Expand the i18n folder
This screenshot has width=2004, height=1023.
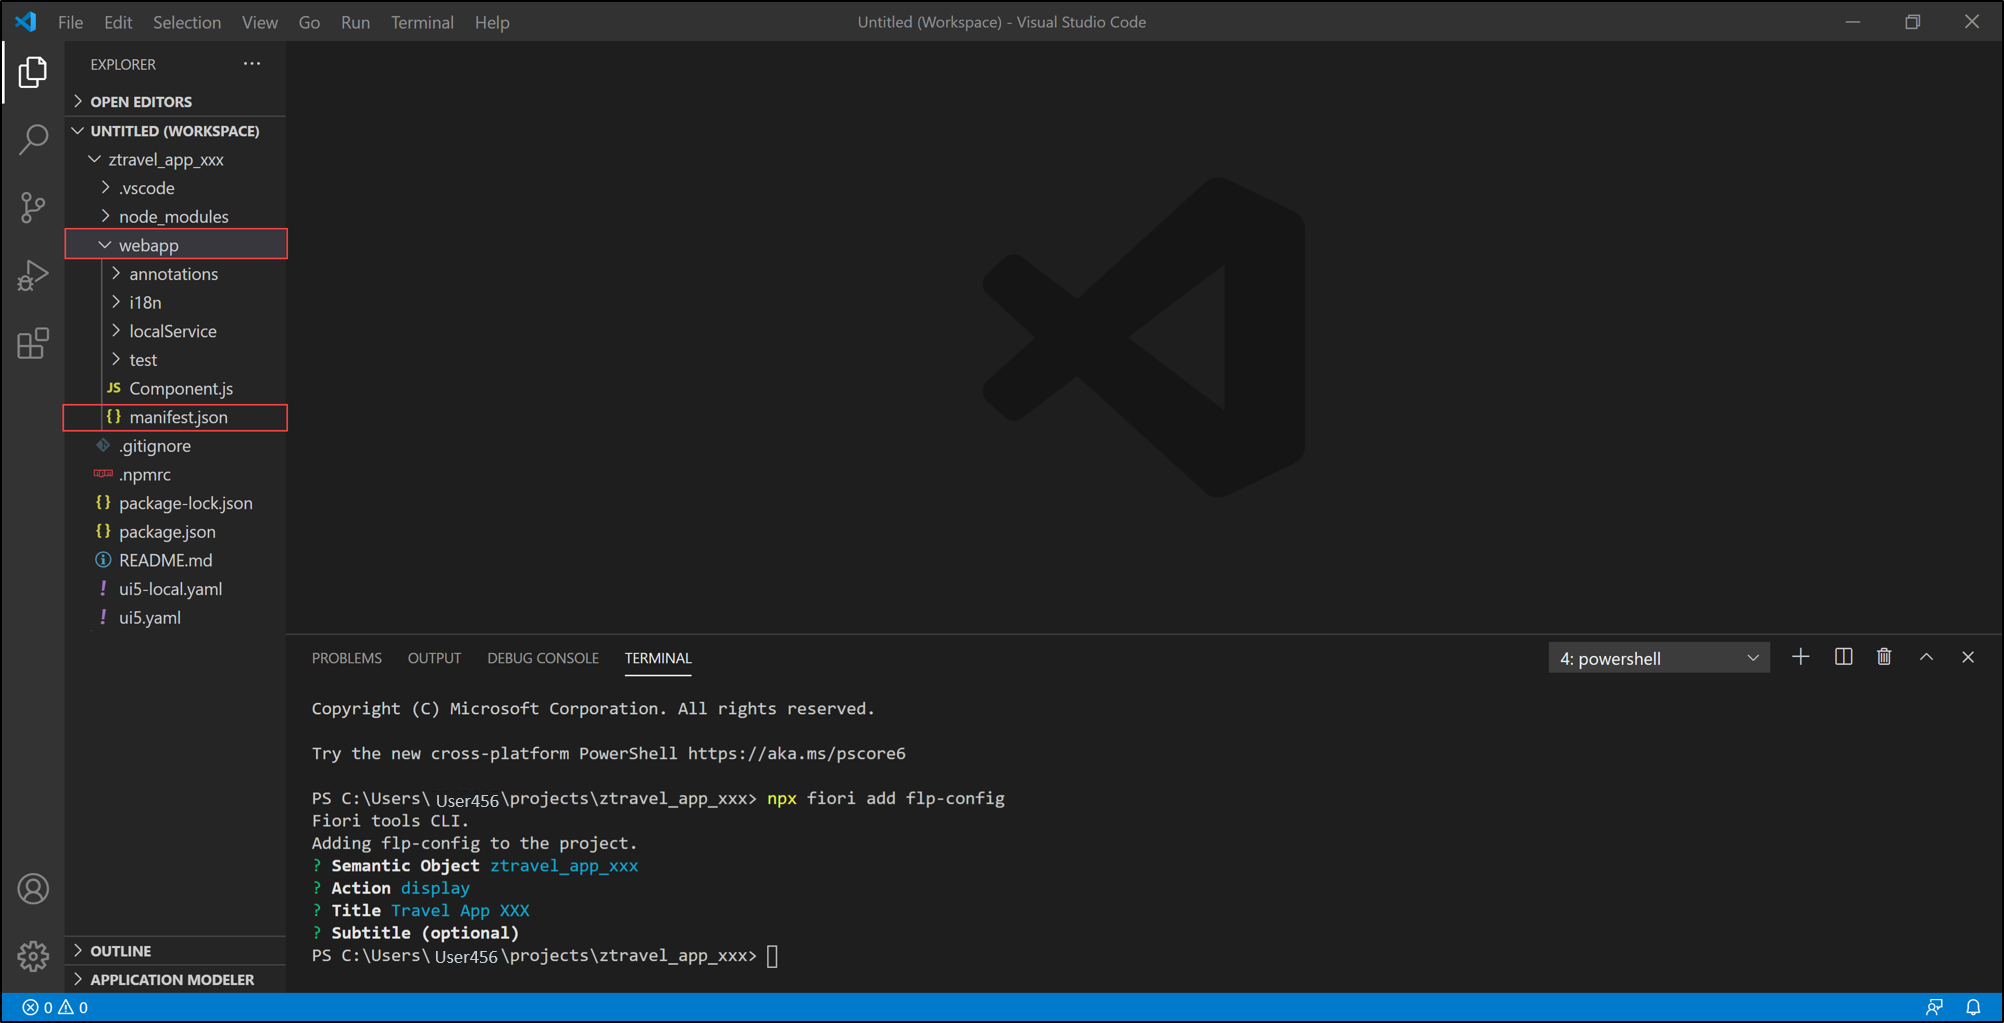175,302
